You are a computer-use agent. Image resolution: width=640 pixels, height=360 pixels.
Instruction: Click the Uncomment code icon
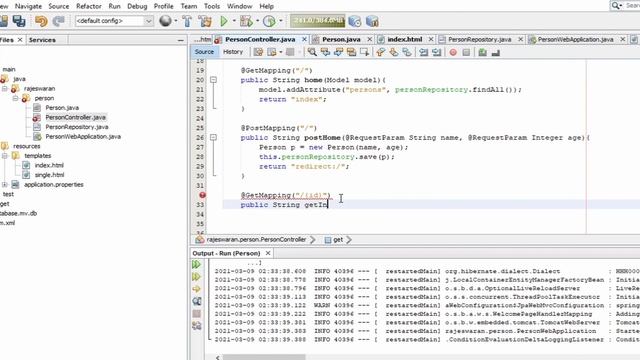[x=496, y=52]
